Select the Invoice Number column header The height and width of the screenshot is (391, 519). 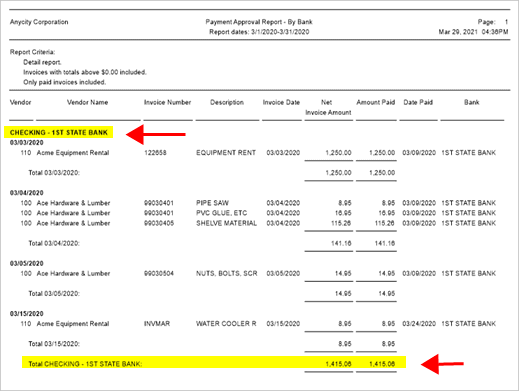click(x=167, y=102)
